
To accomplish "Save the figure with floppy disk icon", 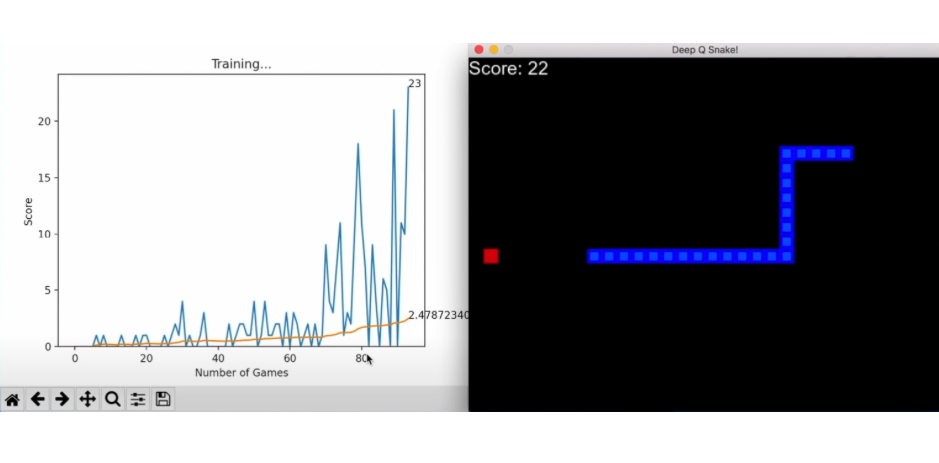I will (x=163, y=400).
